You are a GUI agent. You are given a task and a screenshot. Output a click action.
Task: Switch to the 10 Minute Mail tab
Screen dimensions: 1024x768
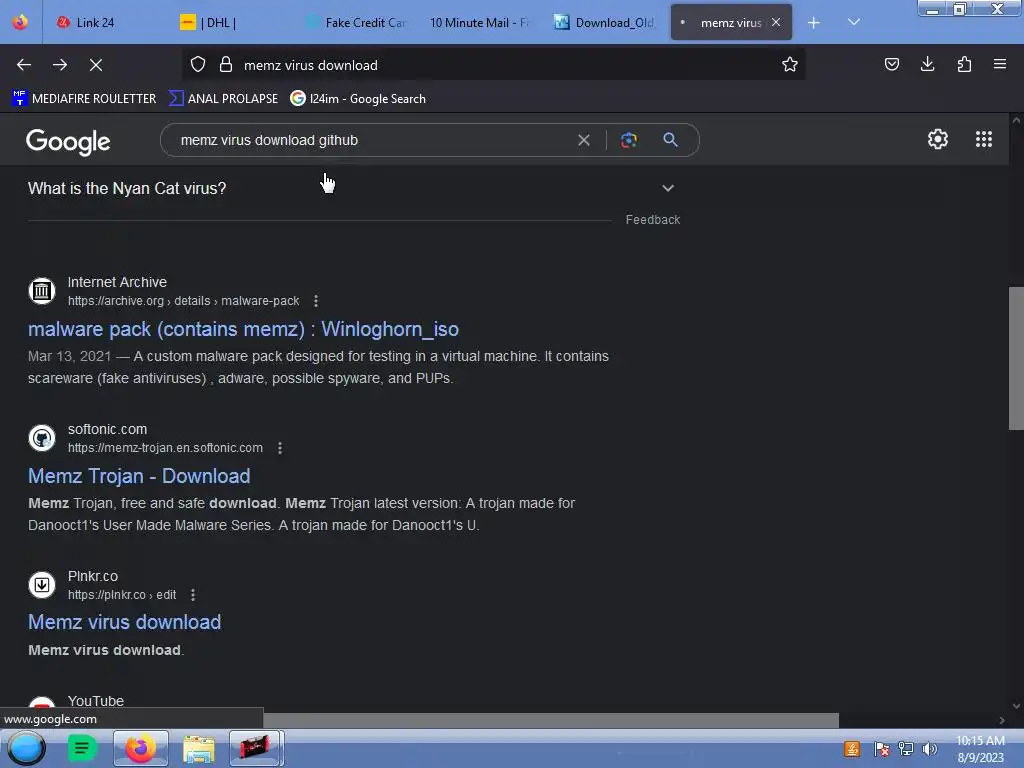[479, 23]
